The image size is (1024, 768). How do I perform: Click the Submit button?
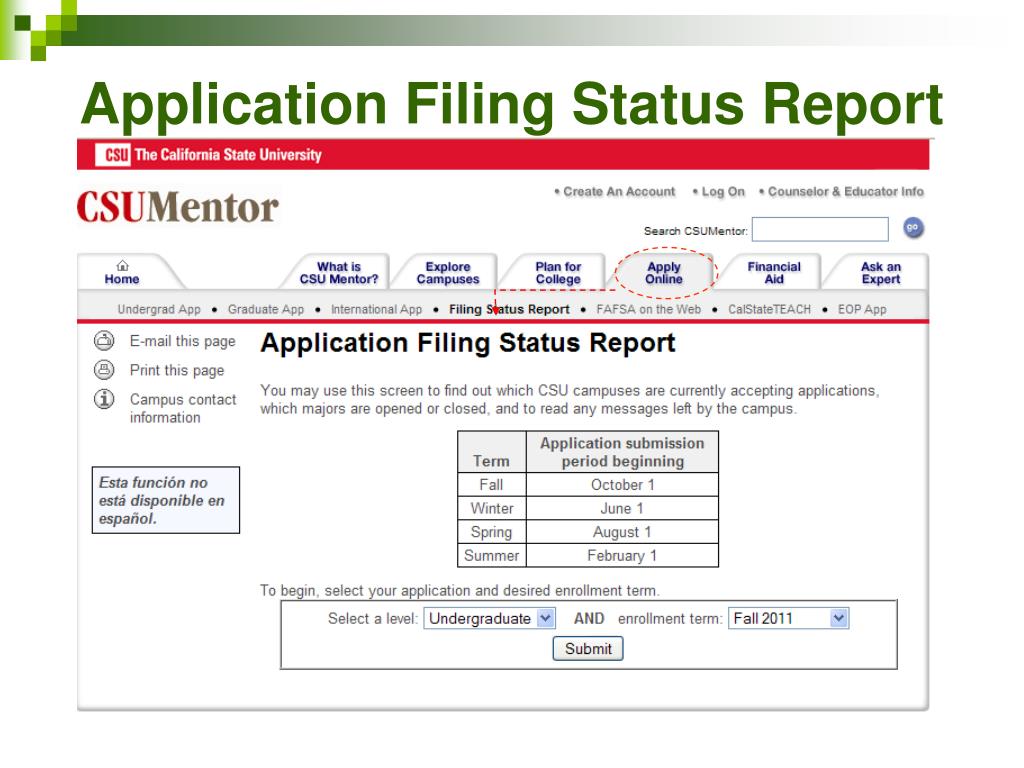tap(588, 648)
